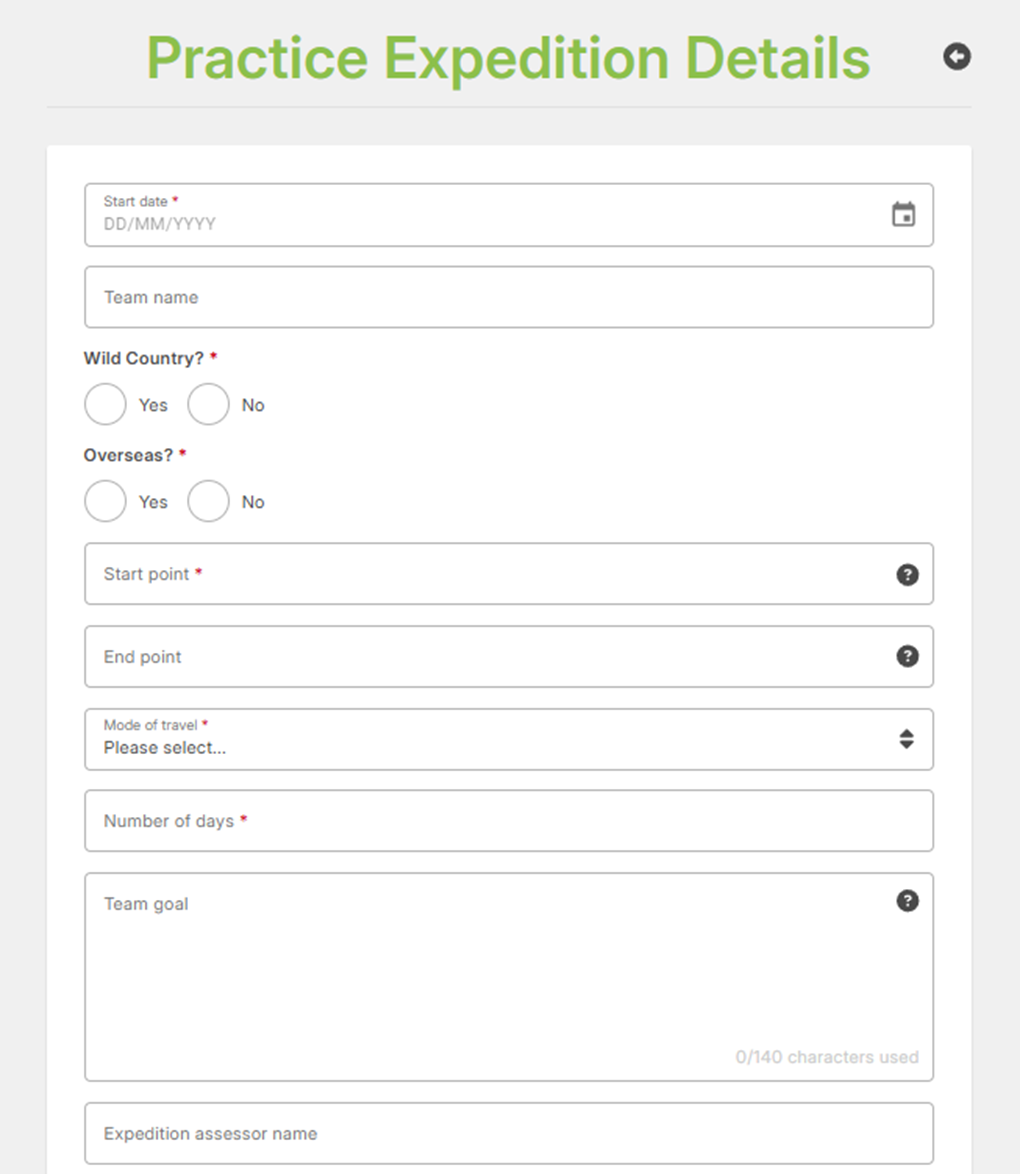This screenshot has height=1174, width=1020.
Task: Open the Start date calendar picker icon
Action: click(903, 214)
